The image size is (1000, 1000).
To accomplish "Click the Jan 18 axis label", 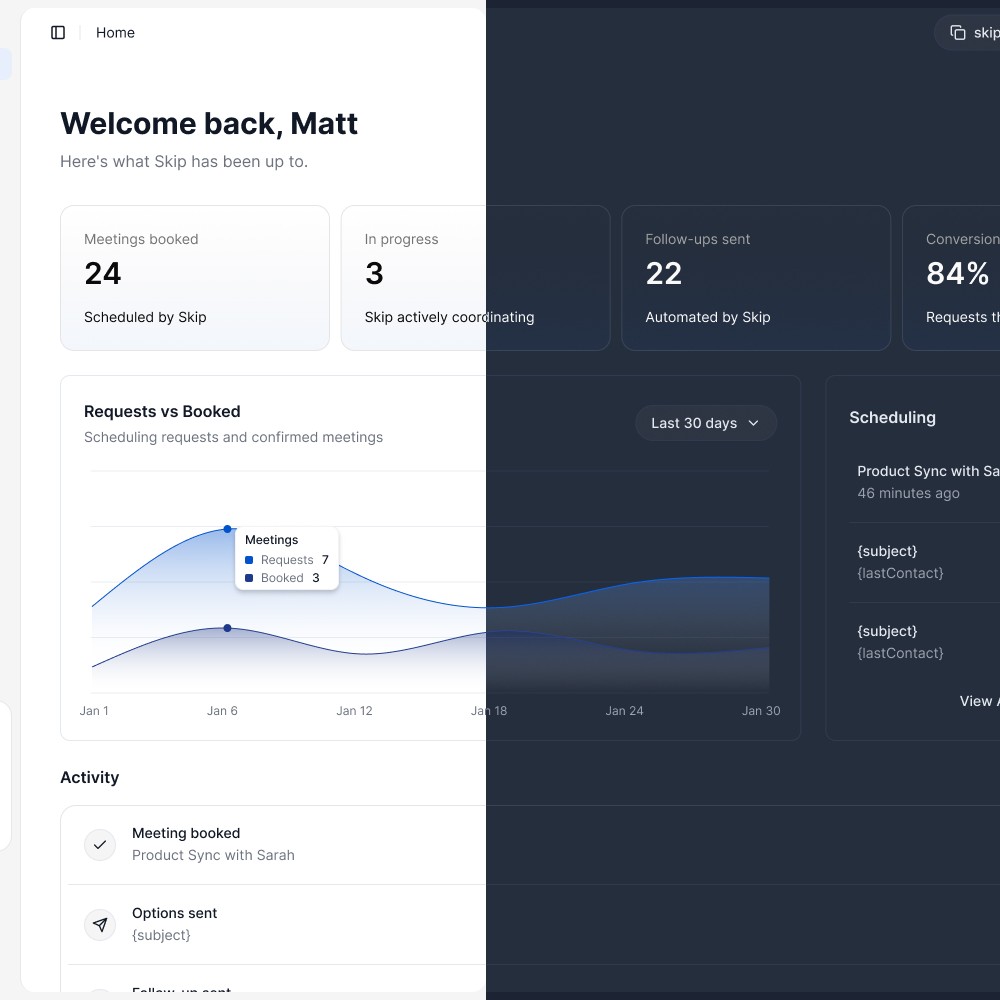I will coord(489,710).
